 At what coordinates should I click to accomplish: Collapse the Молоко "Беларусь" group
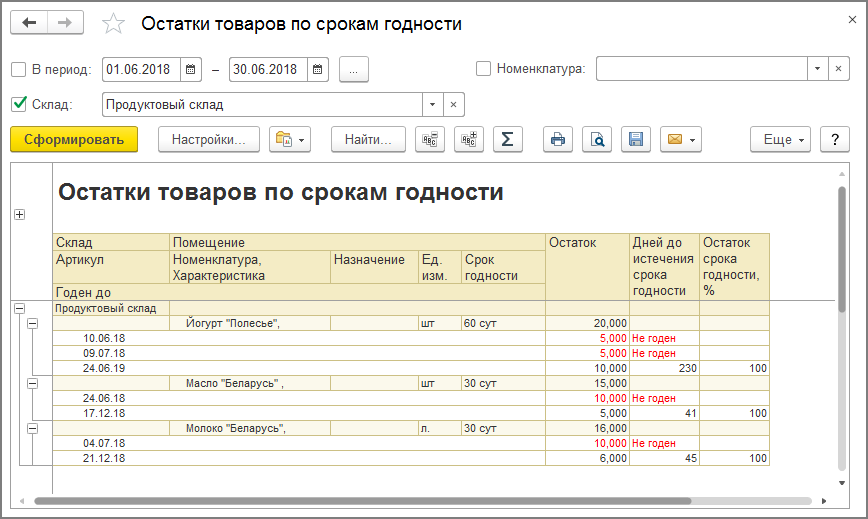tap(33, 428)
